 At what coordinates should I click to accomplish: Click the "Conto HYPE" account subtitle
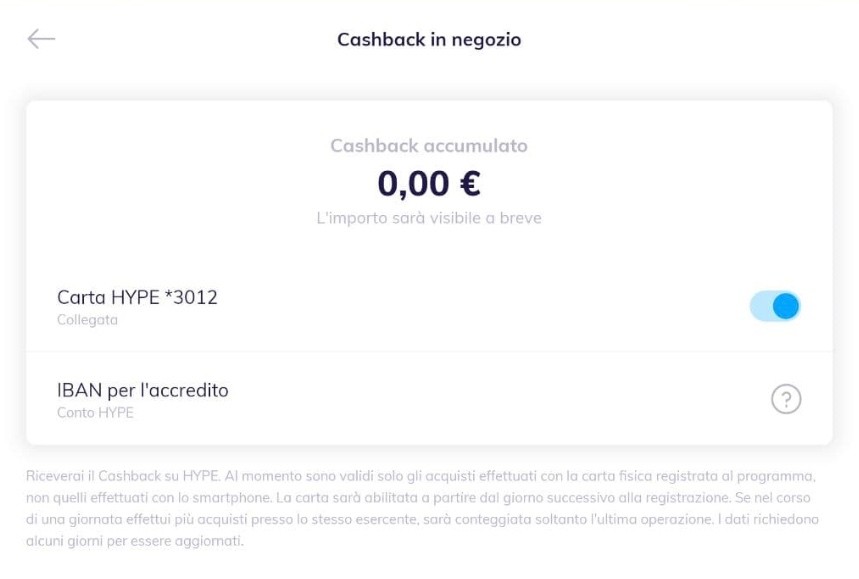(x=95, y=413)
